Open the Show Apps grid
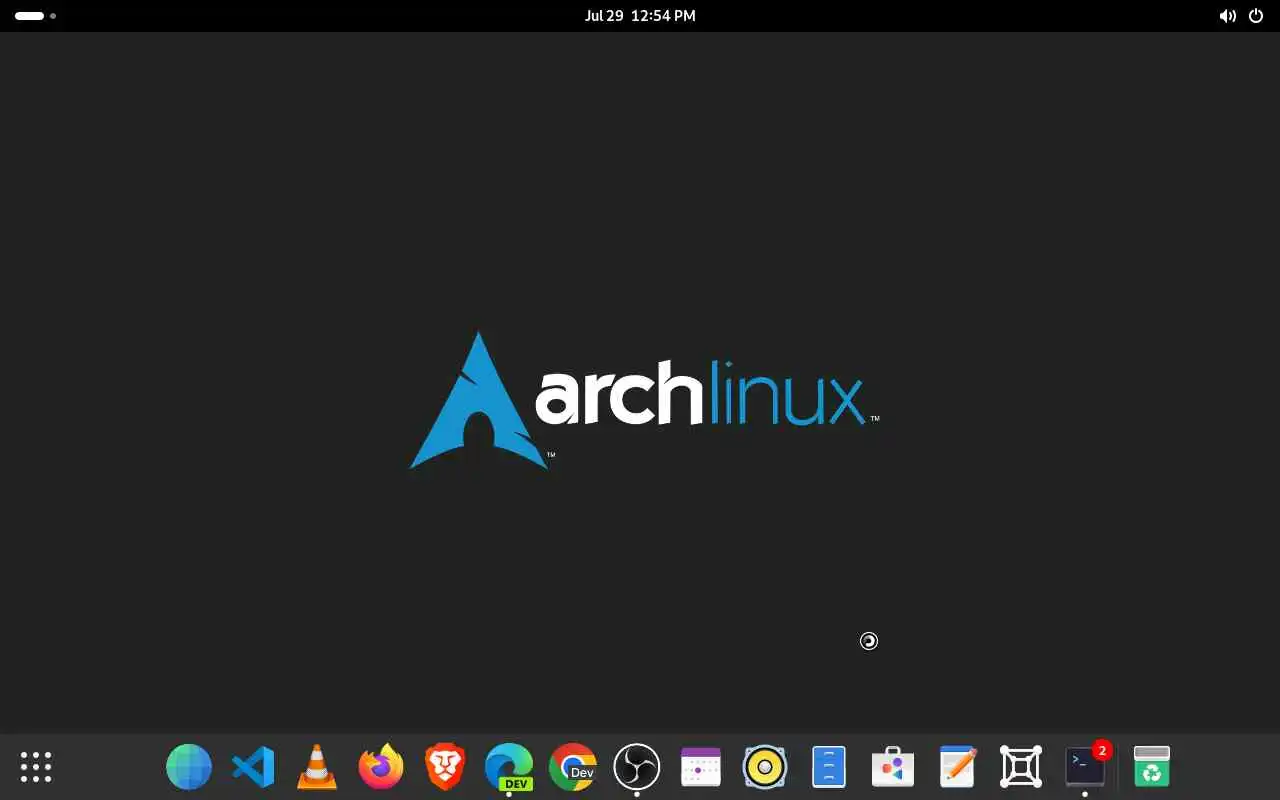This screenshot has width=1280, height=800. (x=36, y=767)
